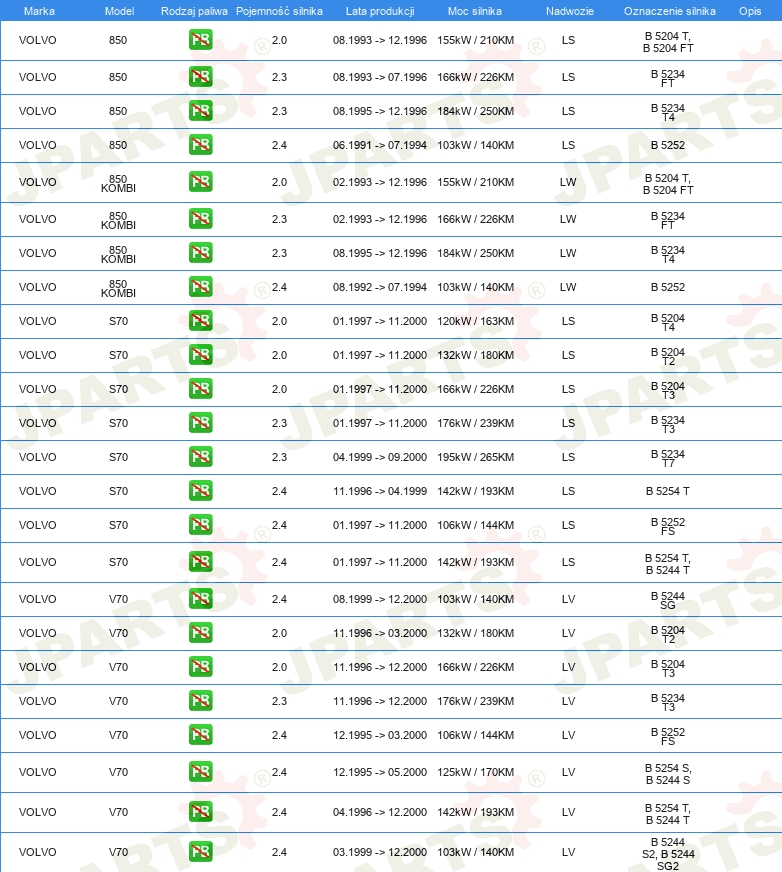Viewport: 782px width, 872px height.
Task: Select engine code B 5204 T4
Action: pos(668,323)
